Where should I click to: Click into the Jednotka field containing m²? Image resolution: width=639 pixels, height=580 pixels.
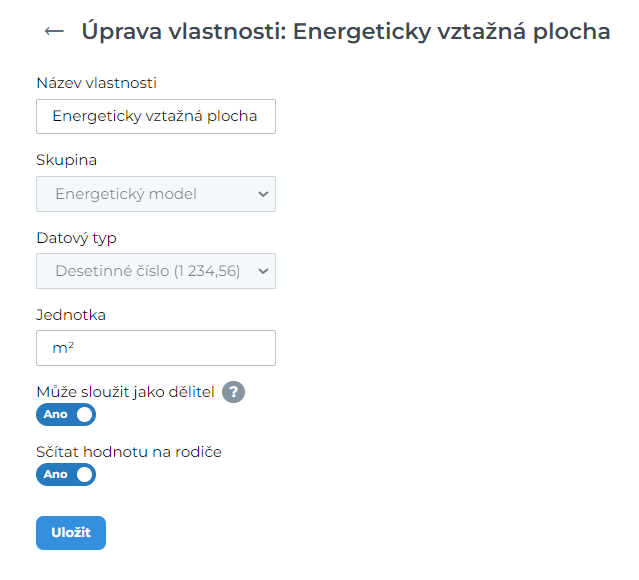pos(155,348)
